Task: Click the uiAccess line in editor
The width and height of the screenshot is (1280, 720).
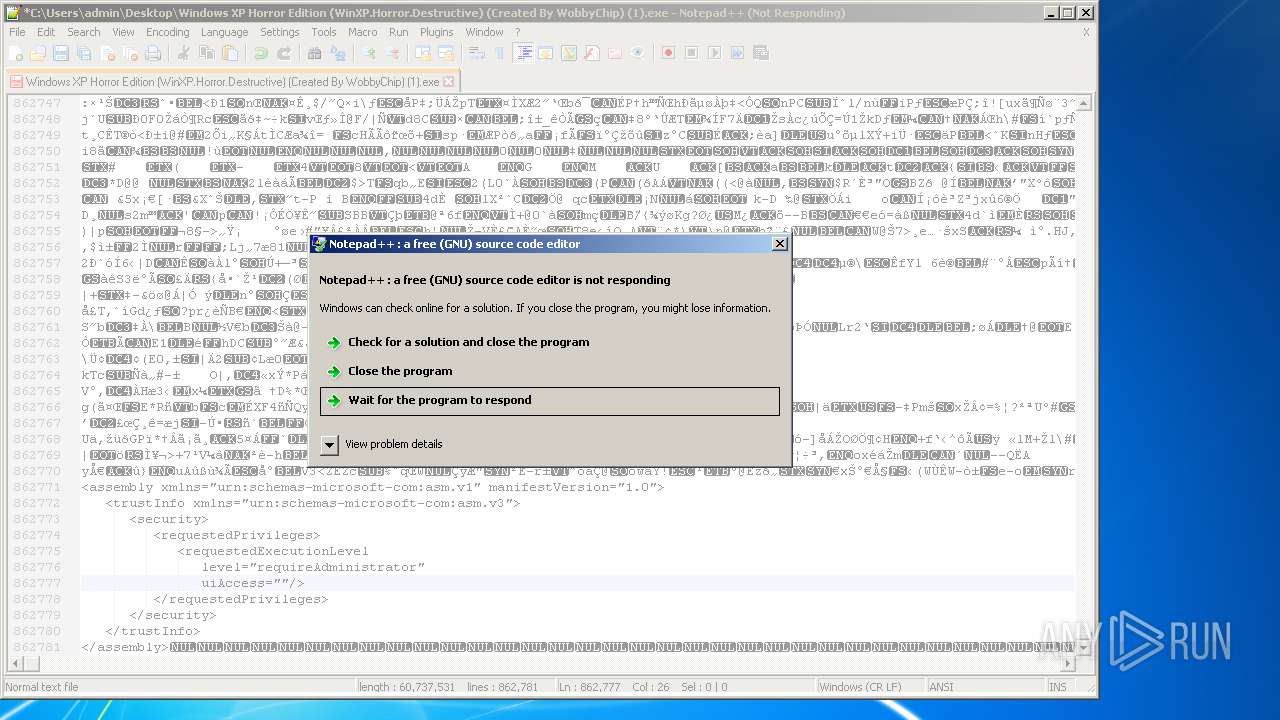Action: pos(252,583)
